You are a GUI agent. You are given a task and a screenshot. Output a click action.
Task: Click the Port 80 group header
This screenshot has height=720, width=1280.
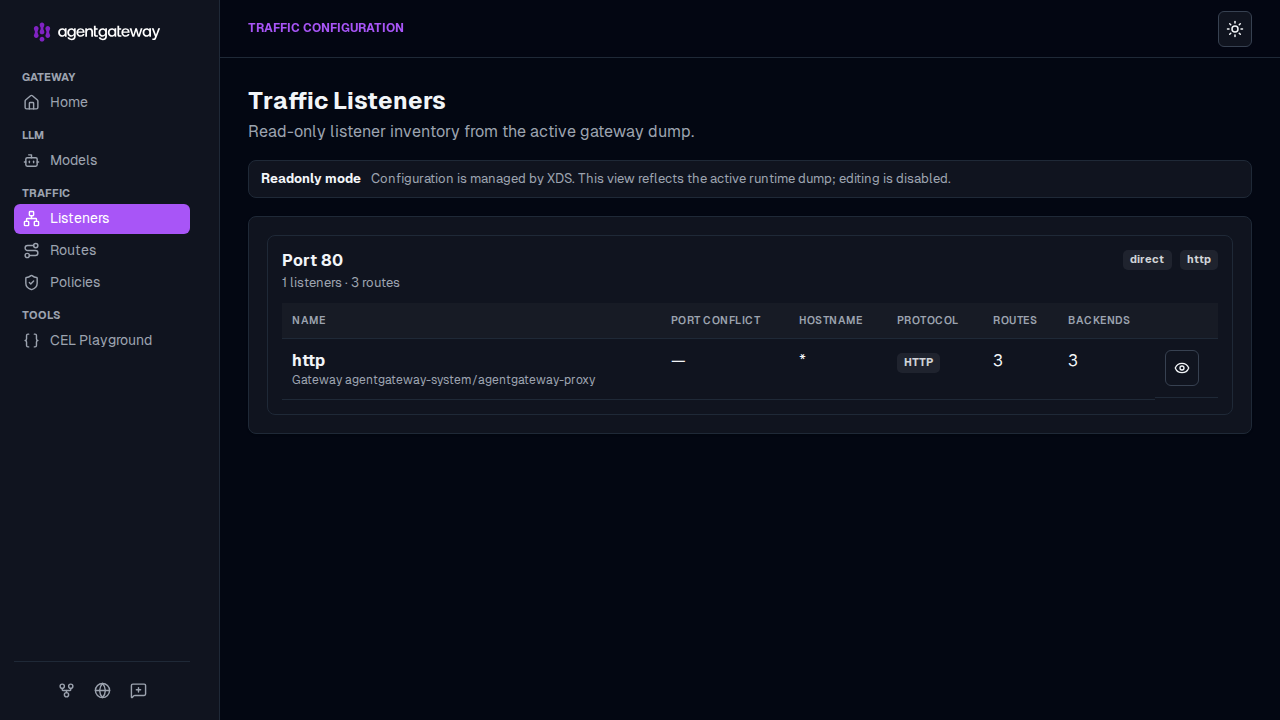312,260
